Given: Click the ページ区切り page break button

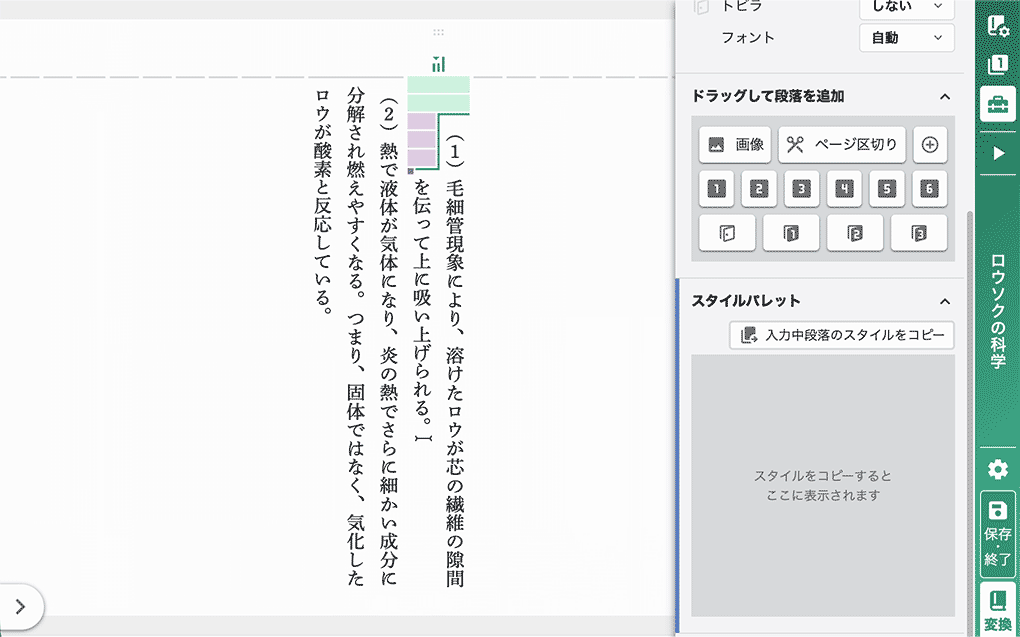Looking at the screenshot, I should (x=842, y=144).
